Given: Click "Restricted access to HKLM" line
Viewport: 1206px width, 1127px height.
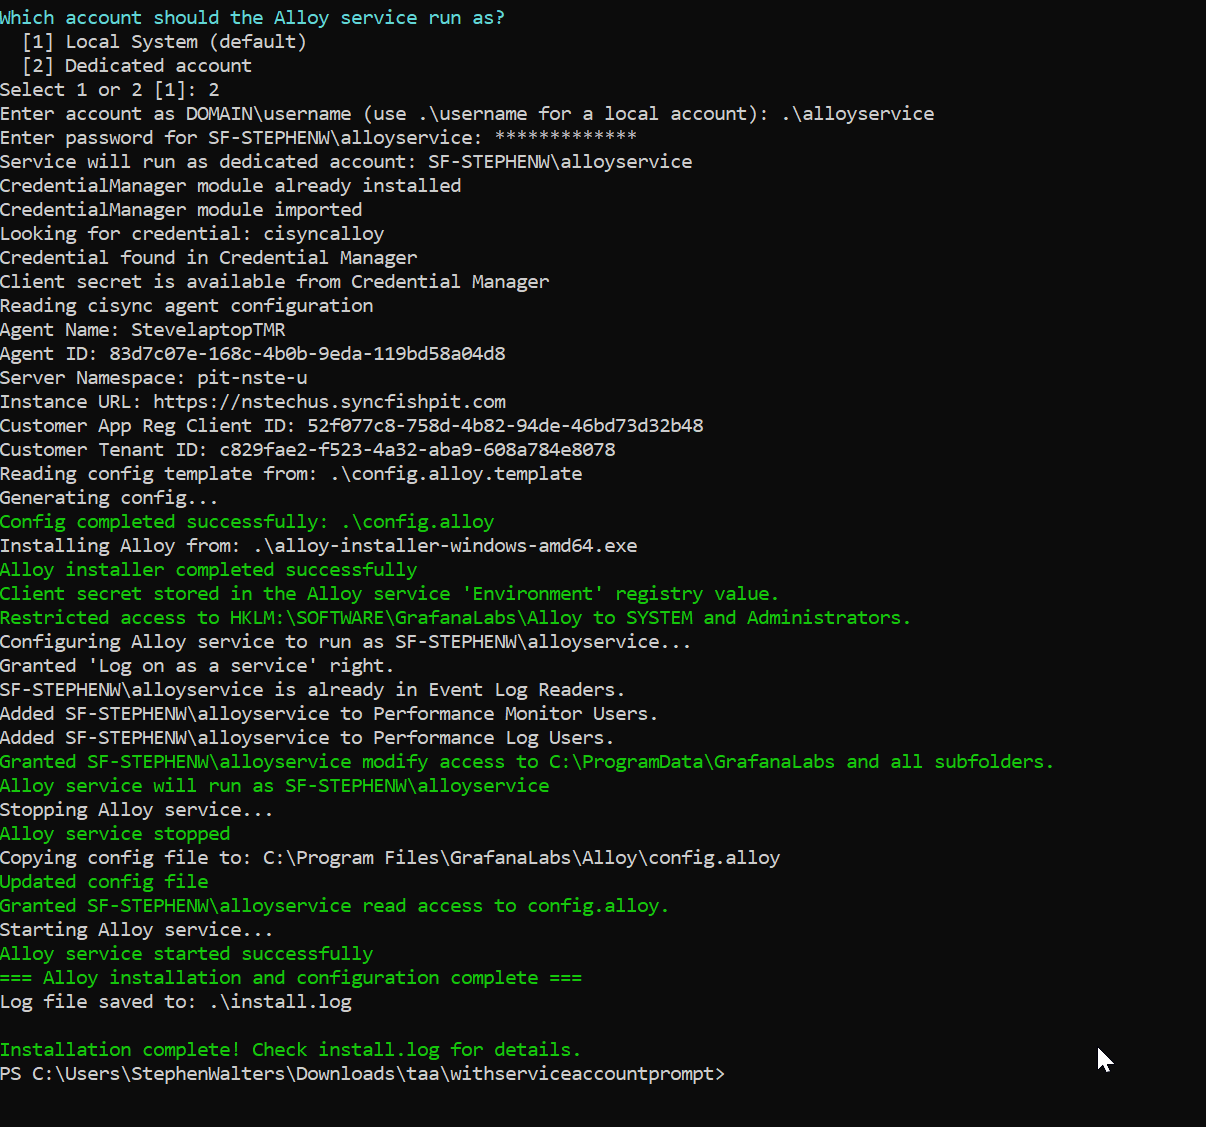Looking at the screenshot, I should (456, 618).
